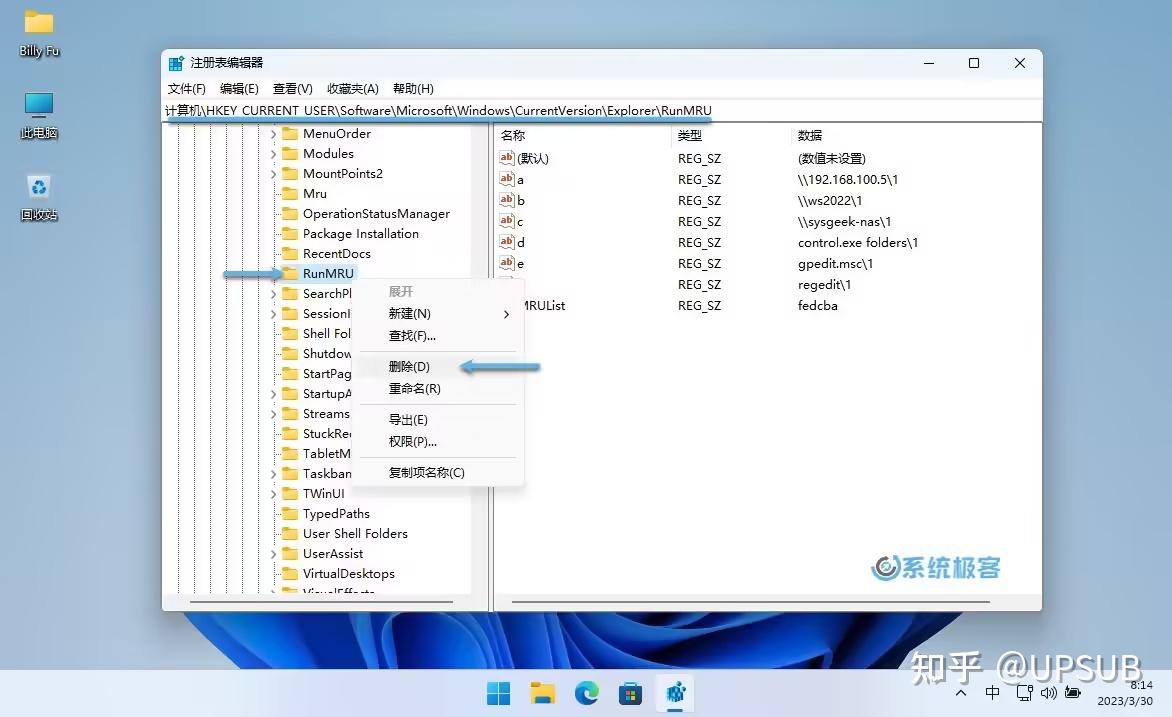Click 导出(E) in the context menu

pyautogui.click(x=407, y=419)
